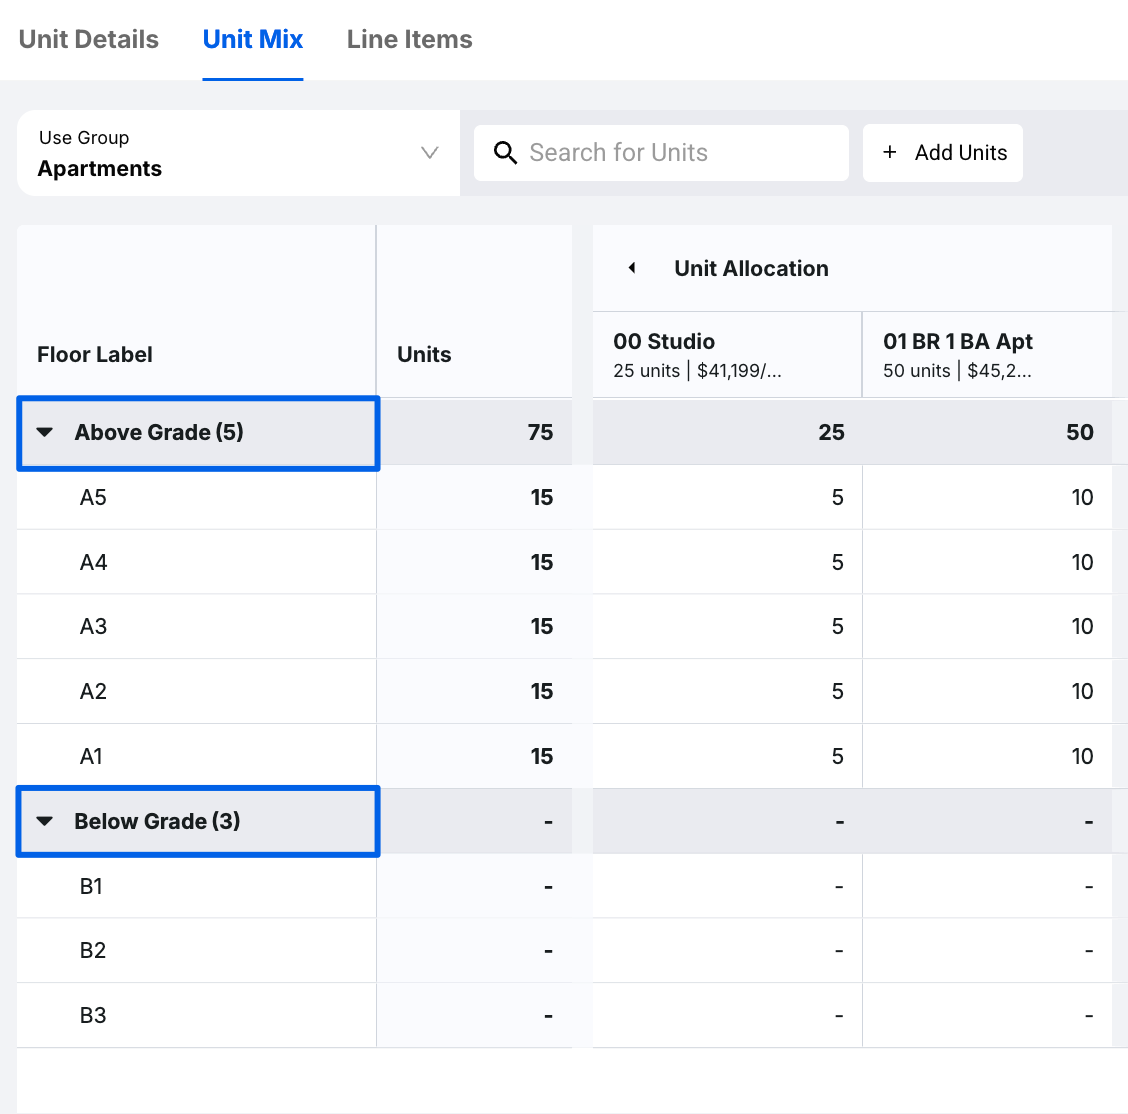Screen dimensions: 1128x1114
Task: Collapse the Above Grade (5) floor group
Action: point(45,433)
